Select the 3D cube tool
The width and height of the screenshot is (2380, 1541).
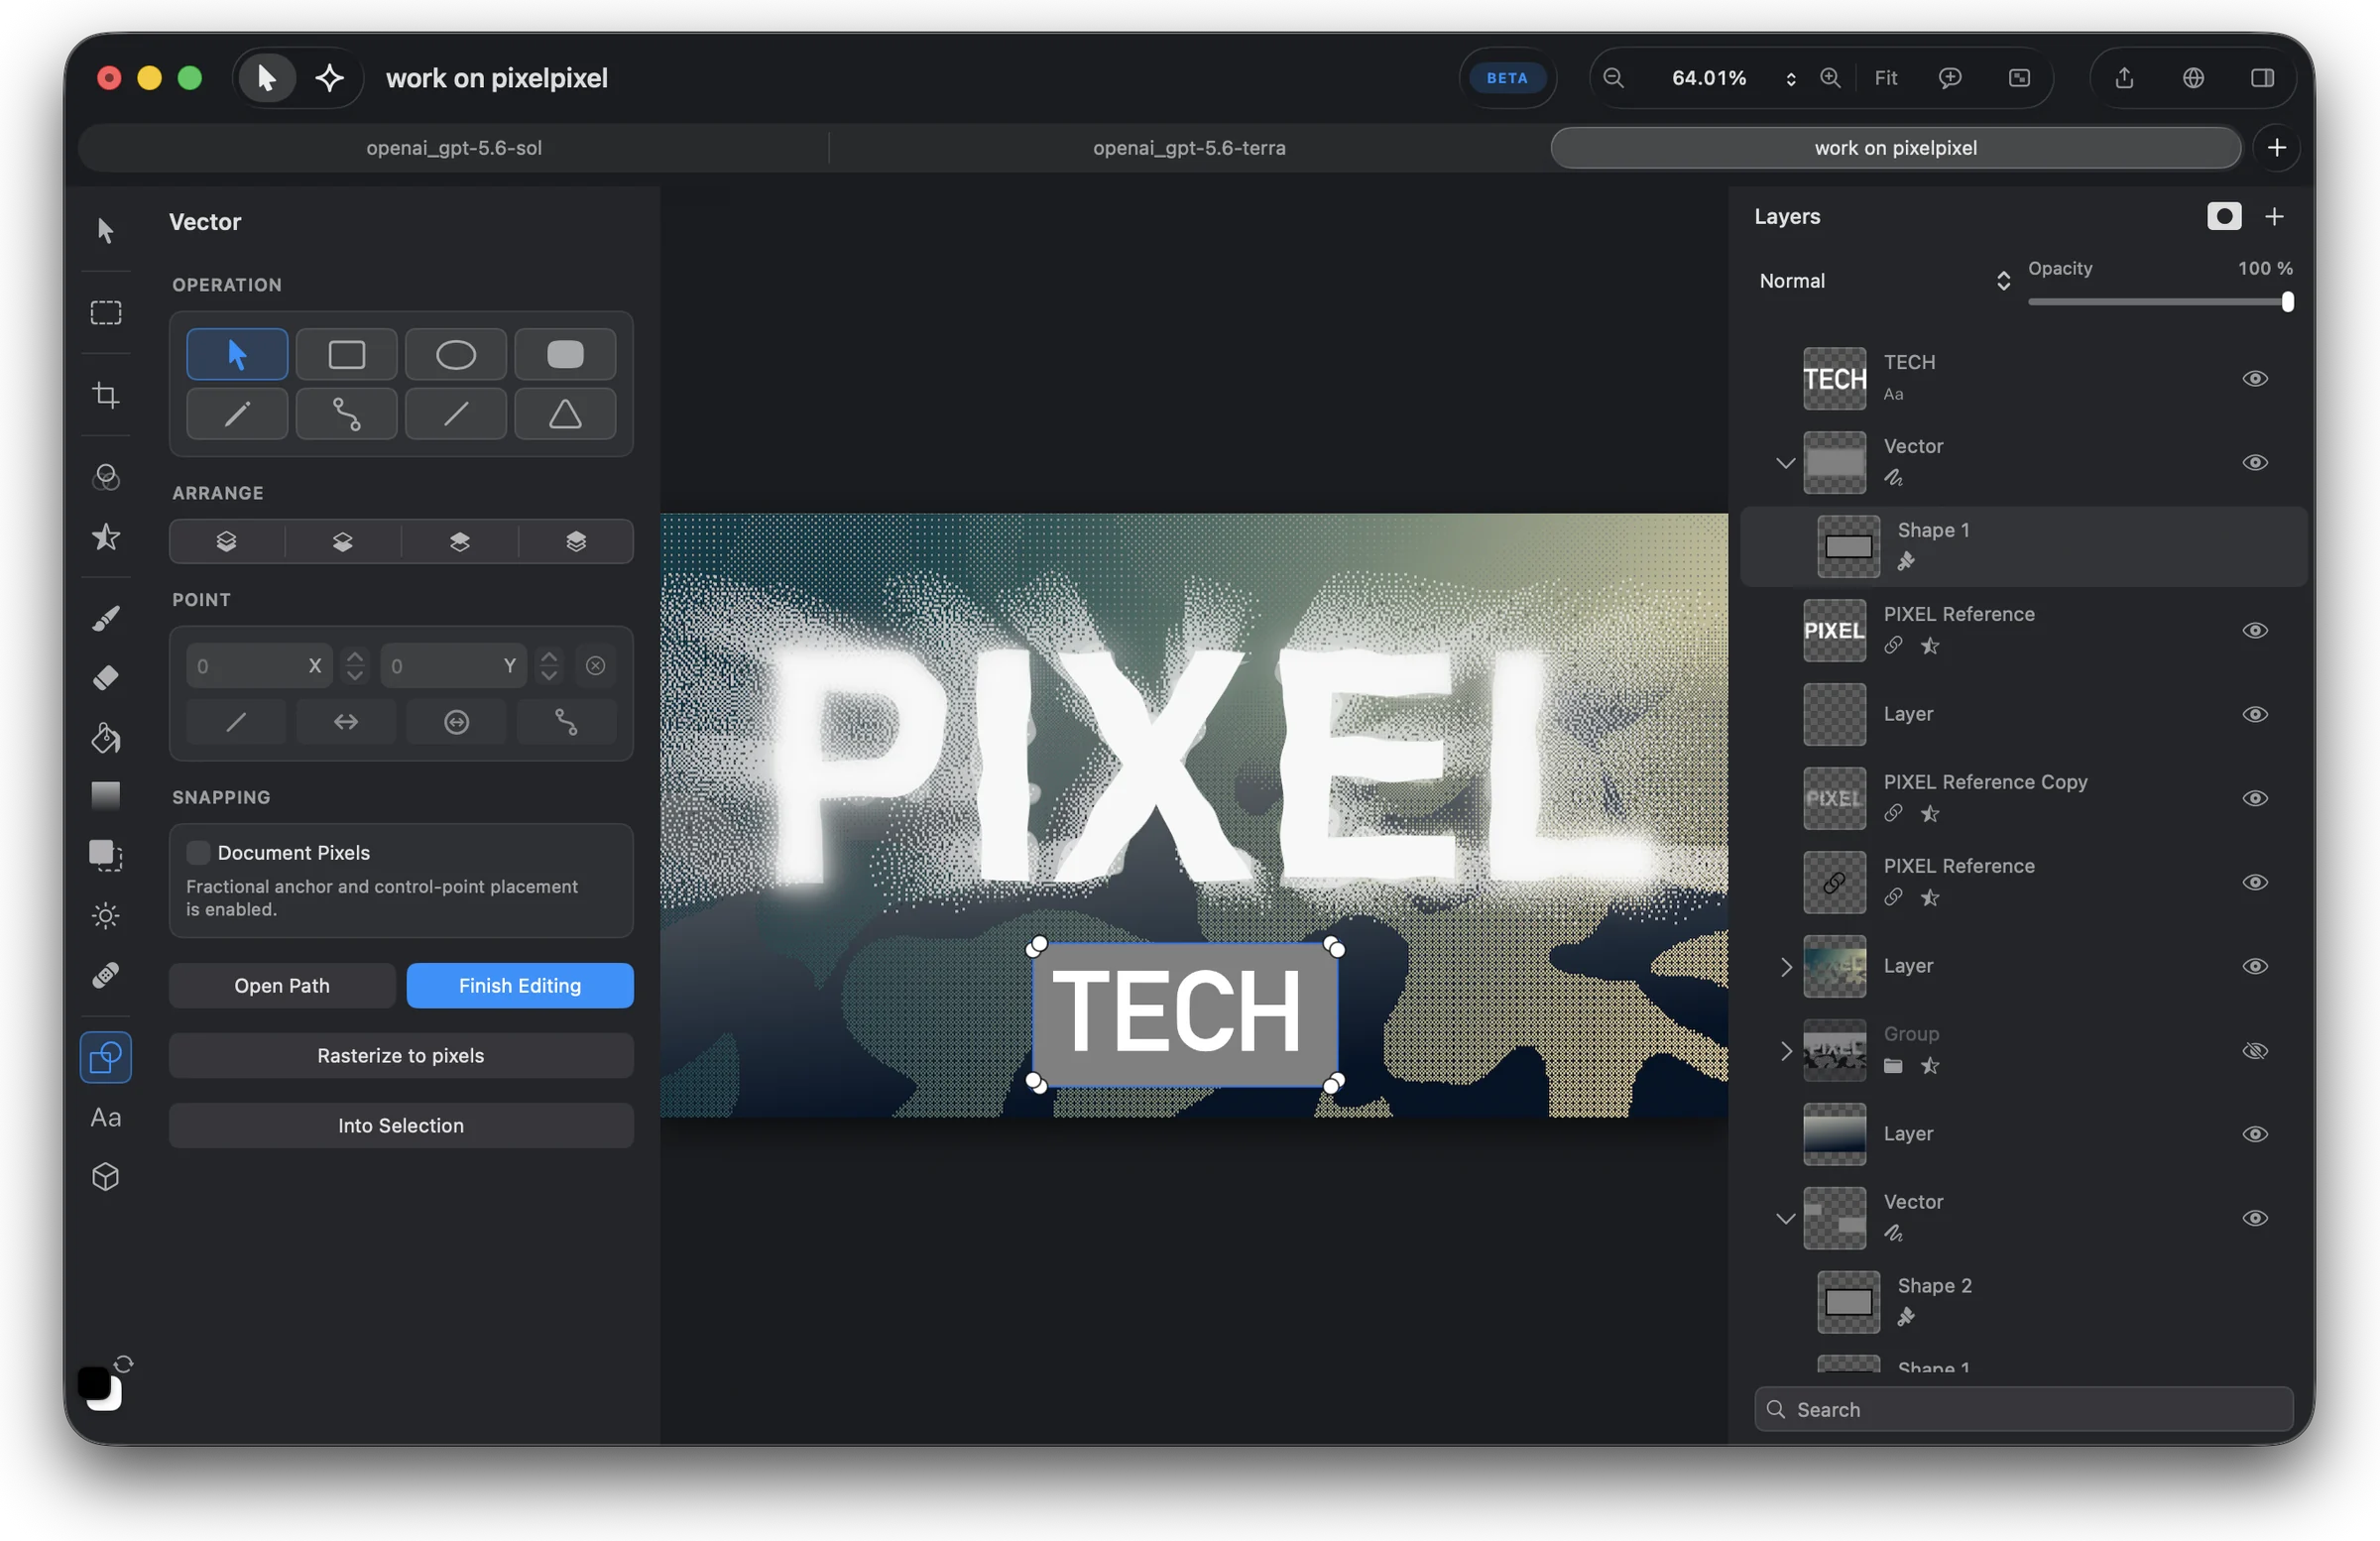click(x=106, y=1177)
